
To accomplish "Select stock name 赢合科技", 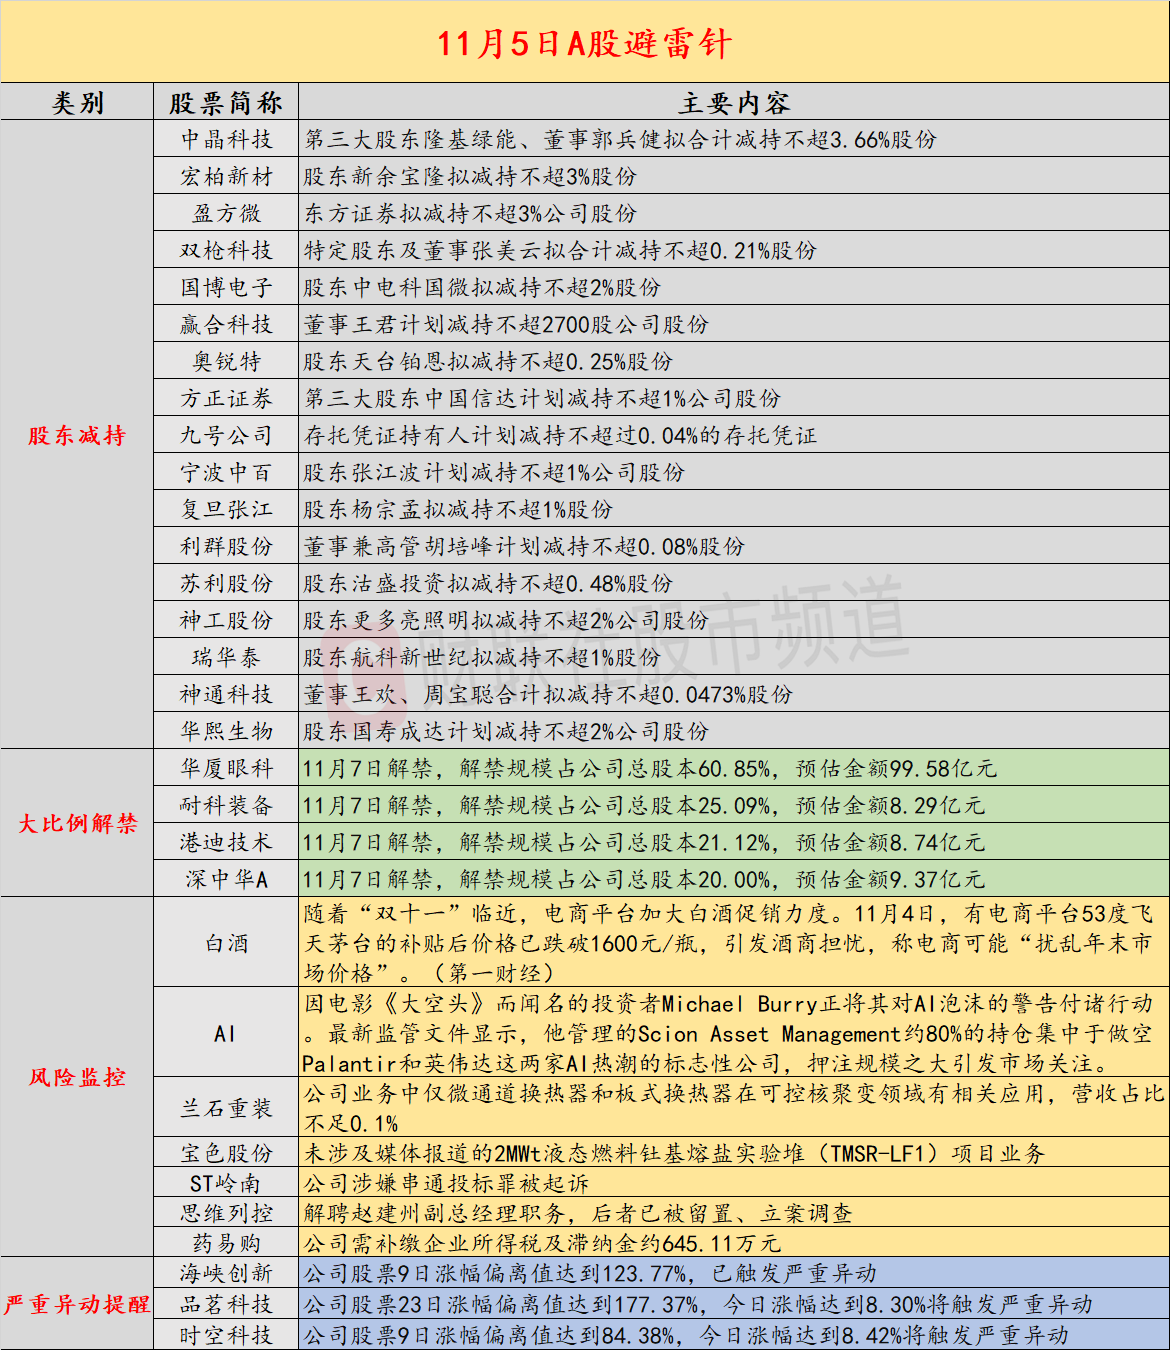I will [x=226, y=324].
